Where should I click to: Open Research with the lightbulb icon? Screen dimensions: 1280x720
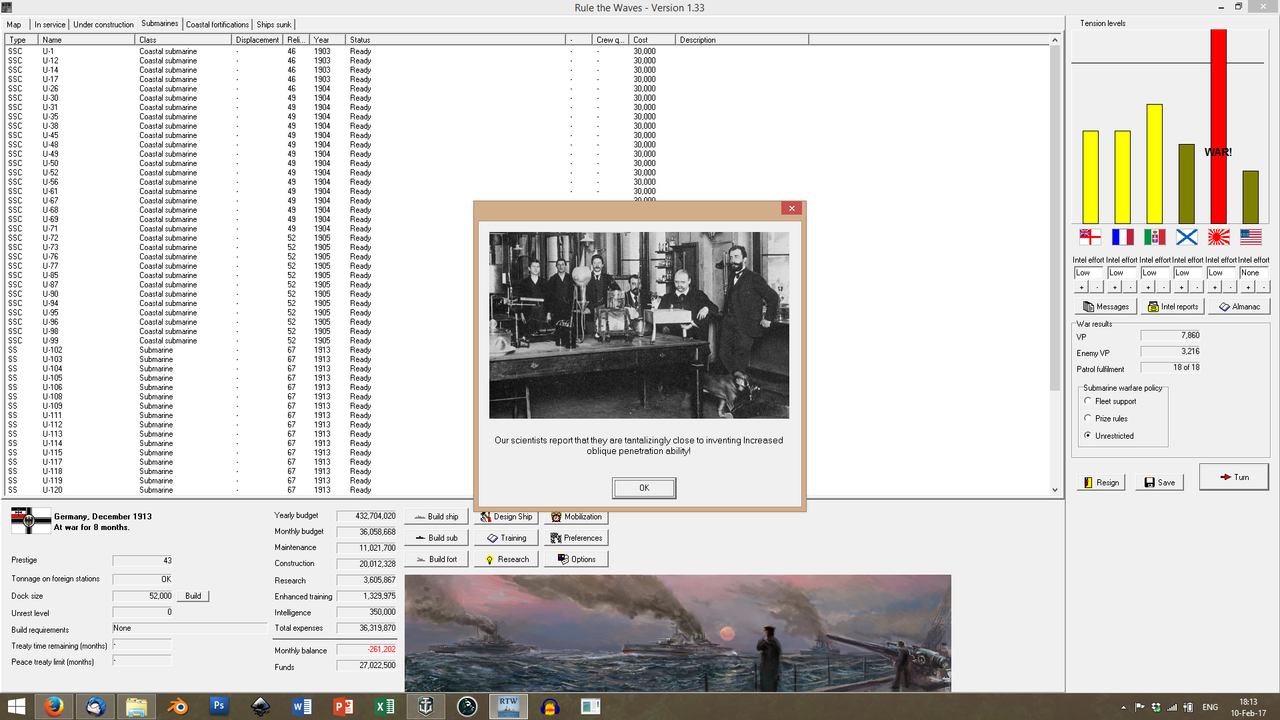click(x=506, y=559)
